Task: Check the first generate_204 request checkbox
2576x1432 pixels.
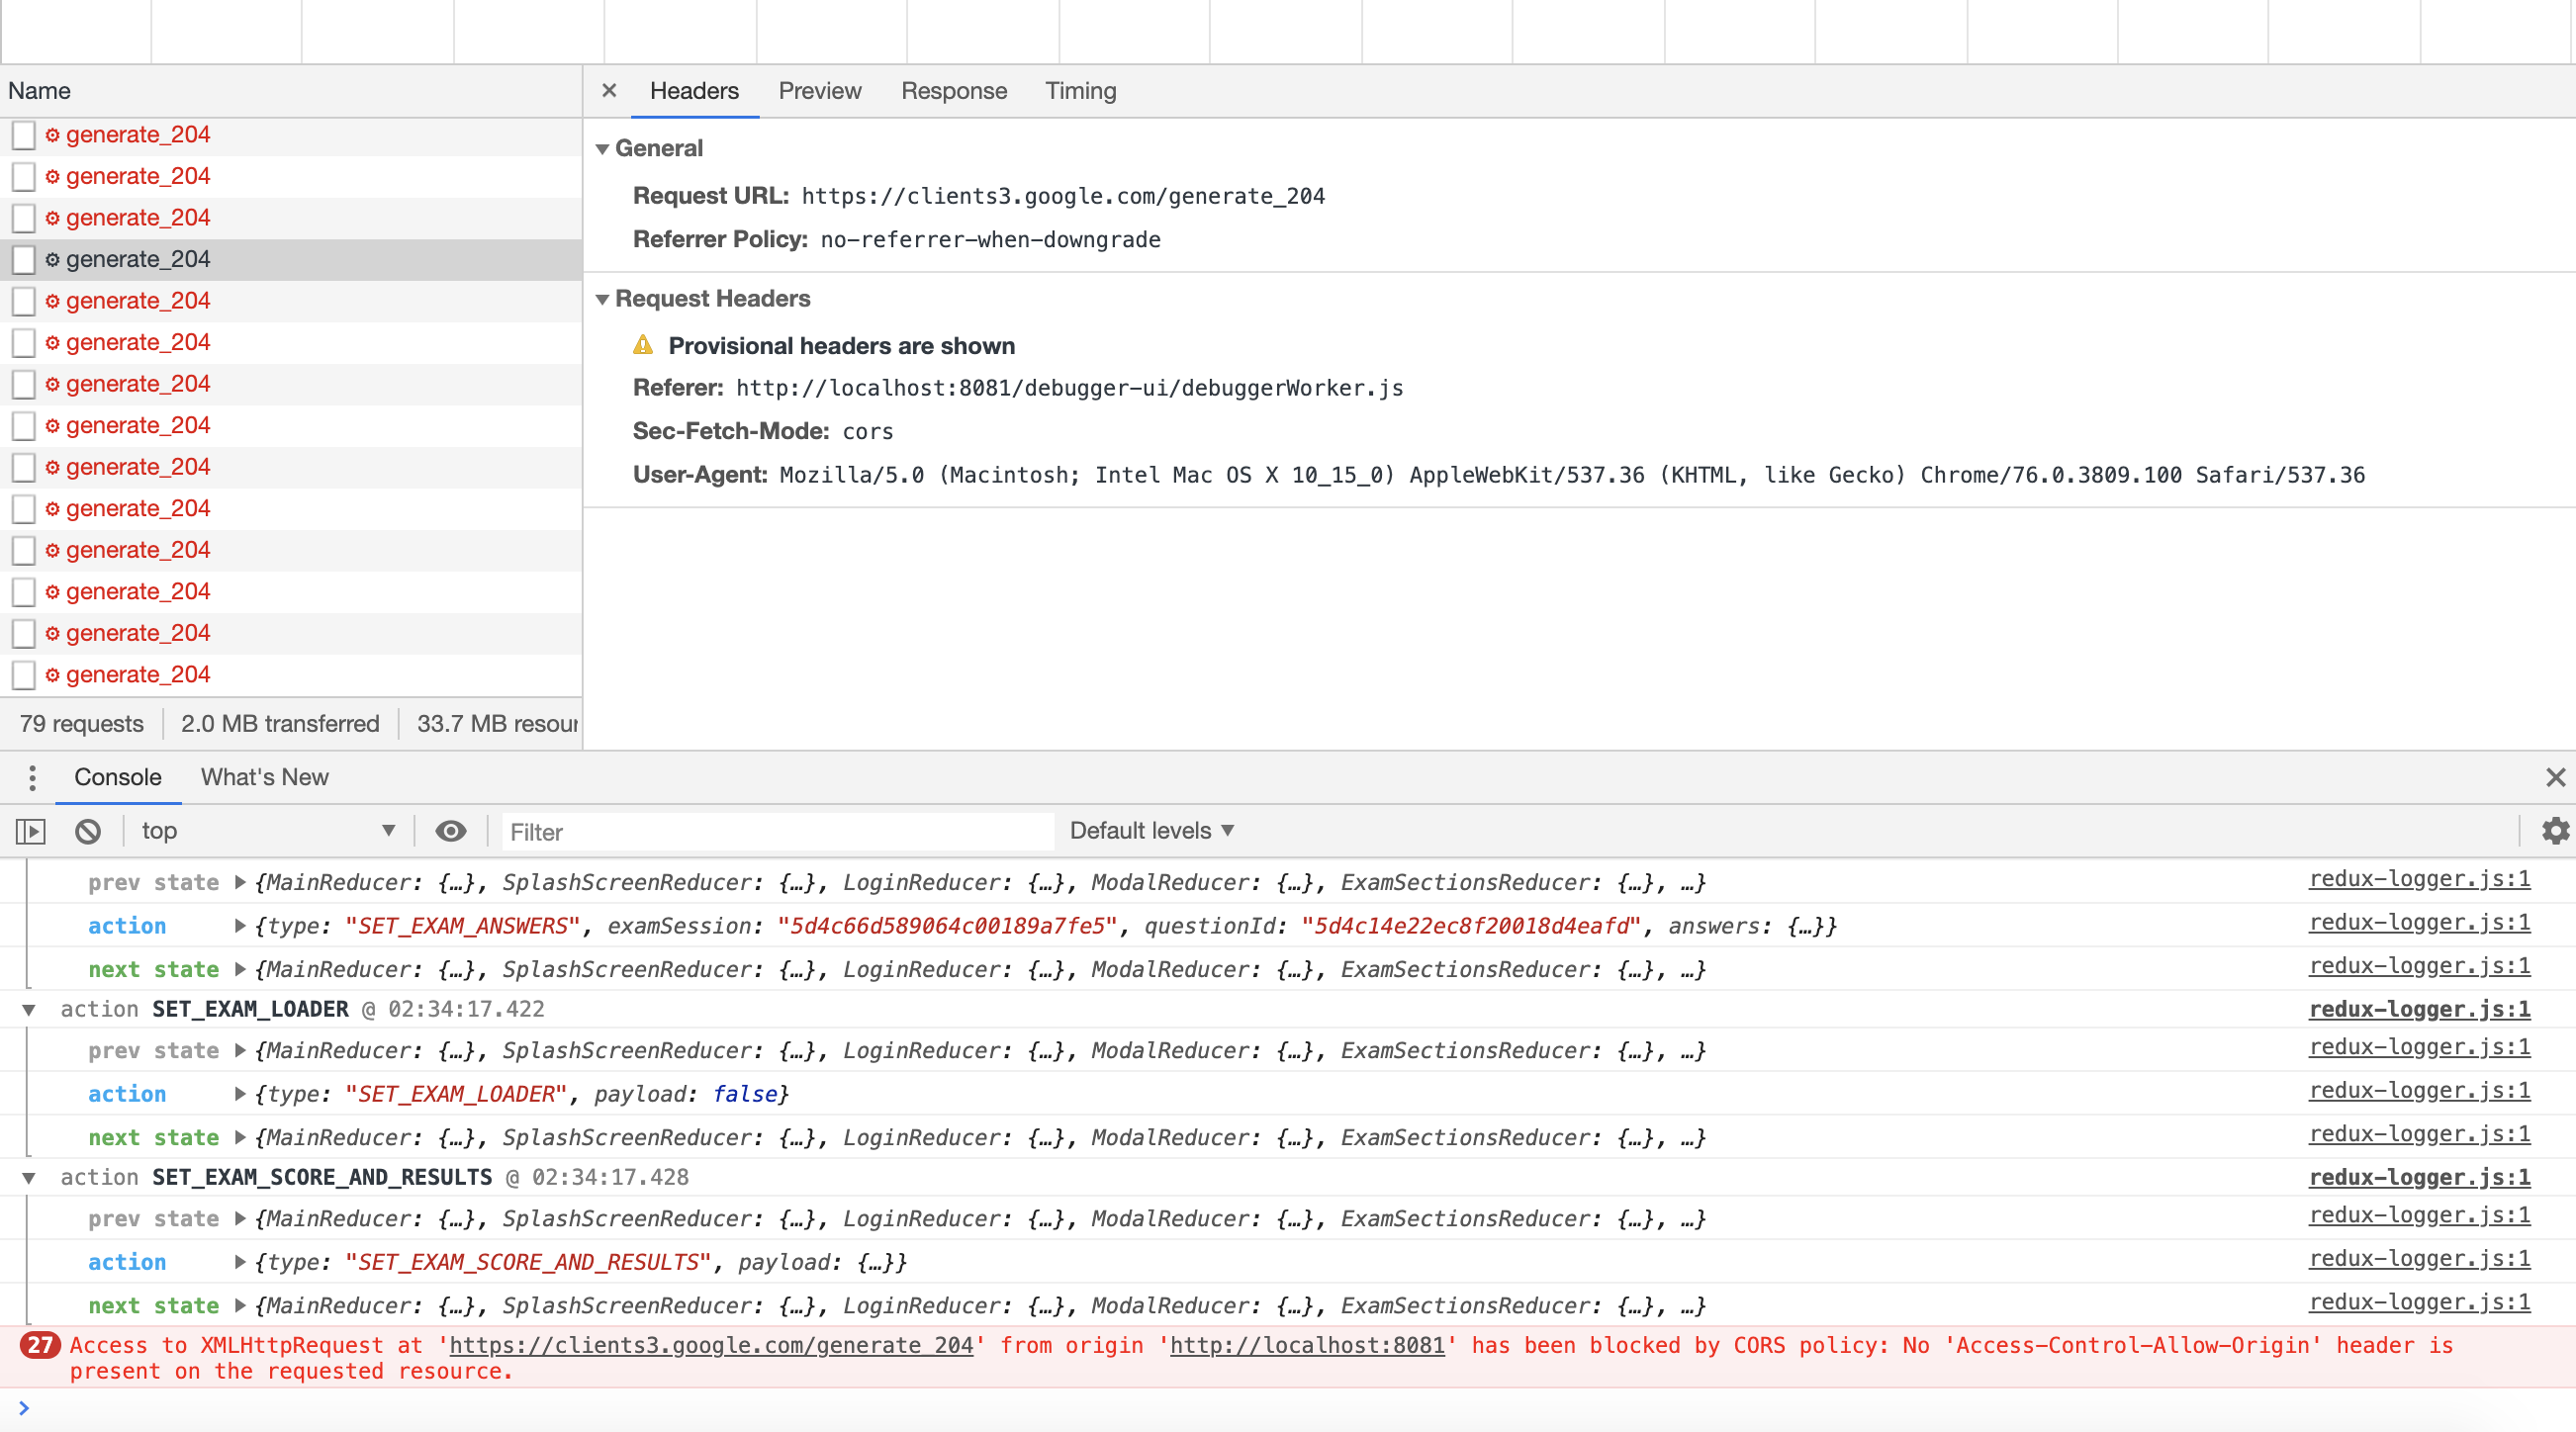Action: [24, 135]
